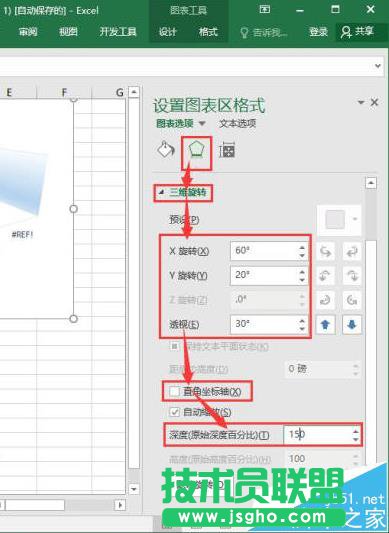The width and height of the screenshot is (389, 533).
Task: Decrease Y rotation with spinner down arrow
Action: point(302,280)
